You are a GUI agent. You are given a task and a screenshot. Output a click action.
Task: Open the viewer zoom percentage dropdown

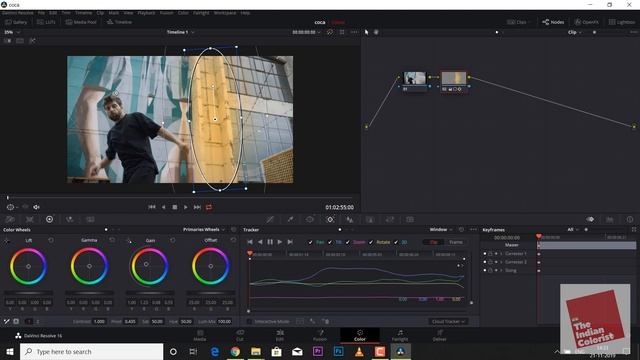point(12,32)
